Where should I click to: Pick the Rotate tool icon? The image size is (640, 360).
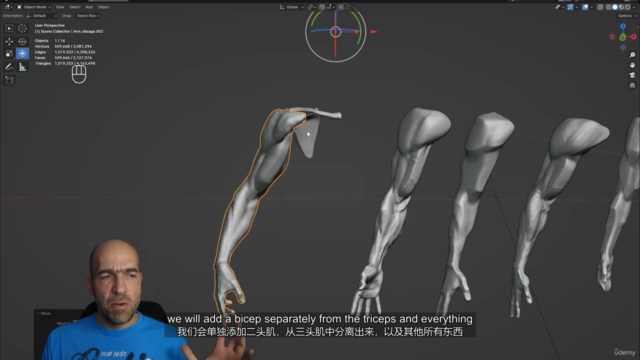pos(22,41)
